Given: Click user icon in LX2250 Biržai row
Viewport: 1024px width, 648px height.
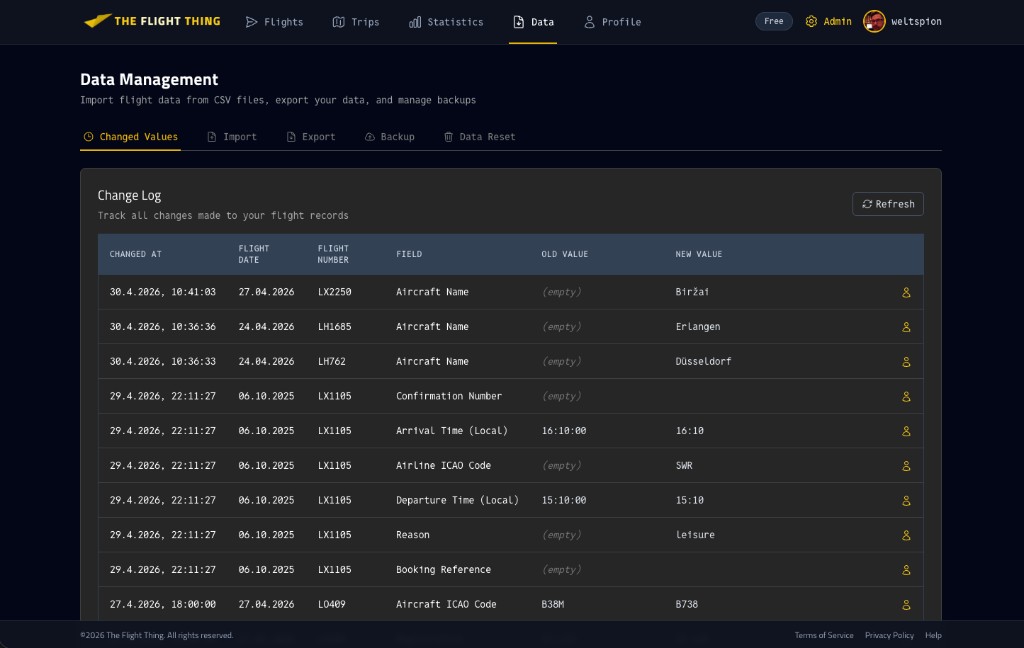Looking at the screenshot, I should pyautogui.click(x=906, y=293).
